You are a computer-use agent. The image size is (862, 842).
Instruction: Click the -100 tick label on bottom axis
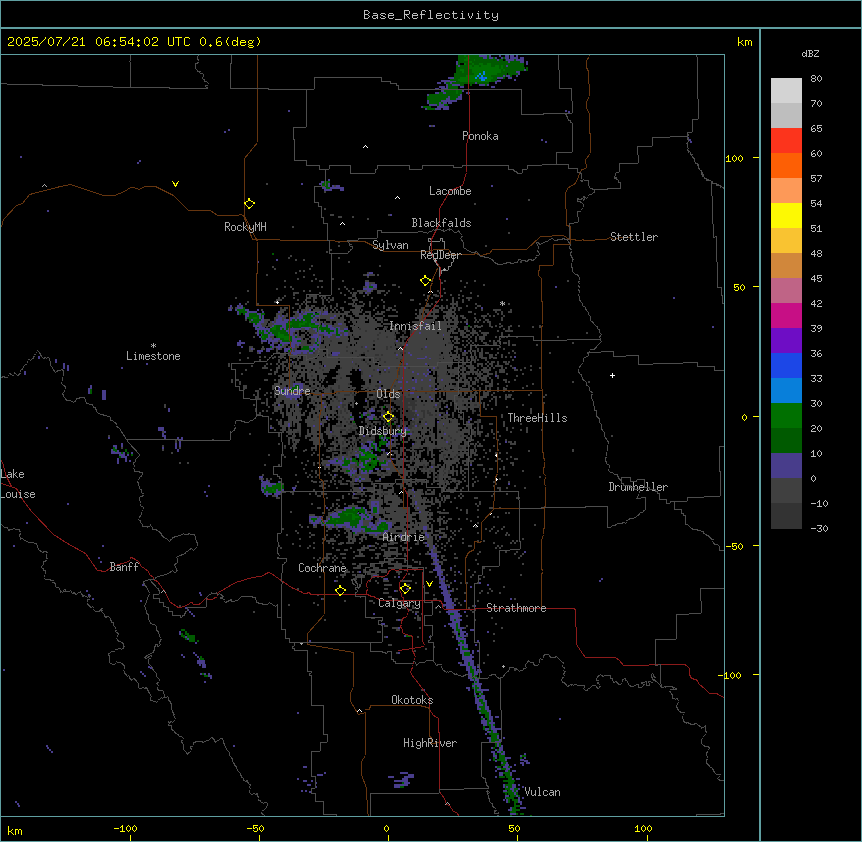click(x=125, y=829)
